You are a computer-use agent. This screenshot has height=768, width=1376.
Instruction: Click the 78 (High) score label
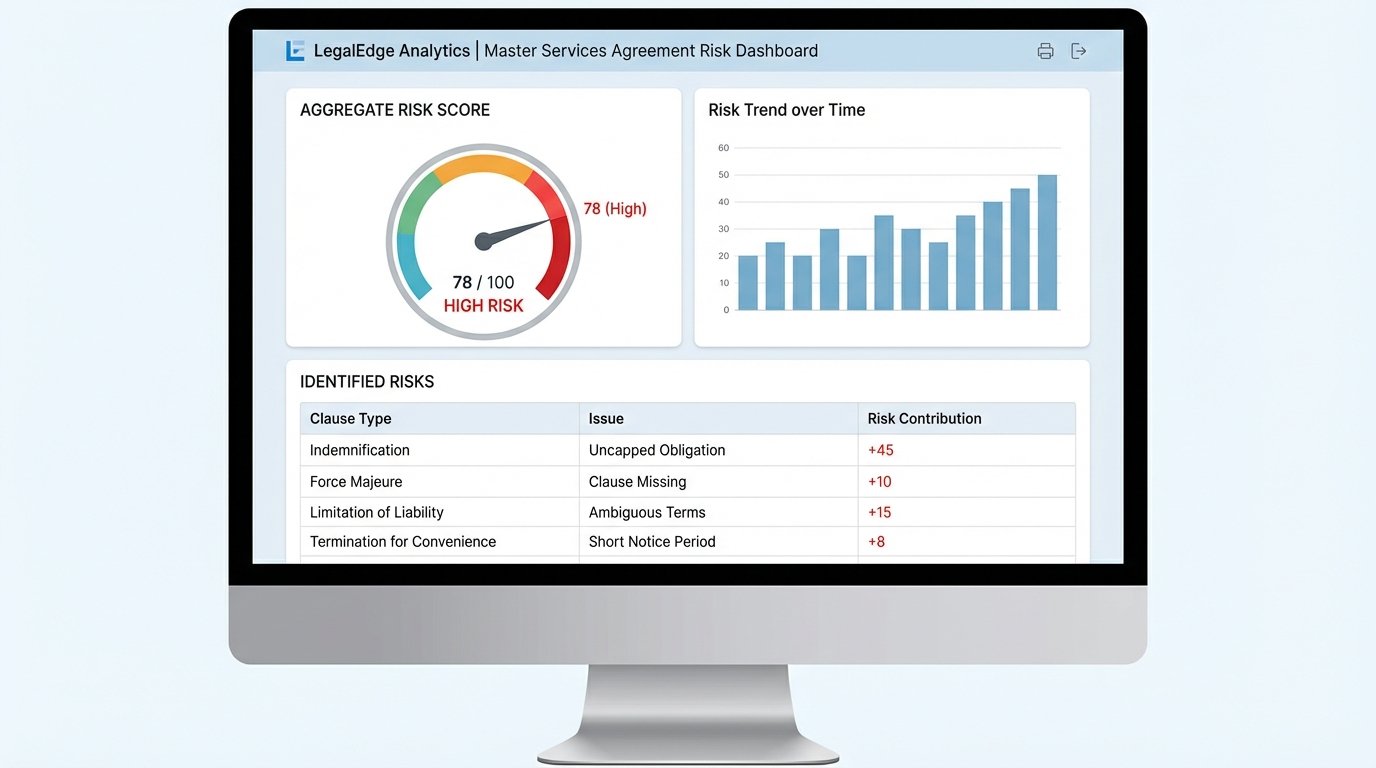[x=614, y=208]
